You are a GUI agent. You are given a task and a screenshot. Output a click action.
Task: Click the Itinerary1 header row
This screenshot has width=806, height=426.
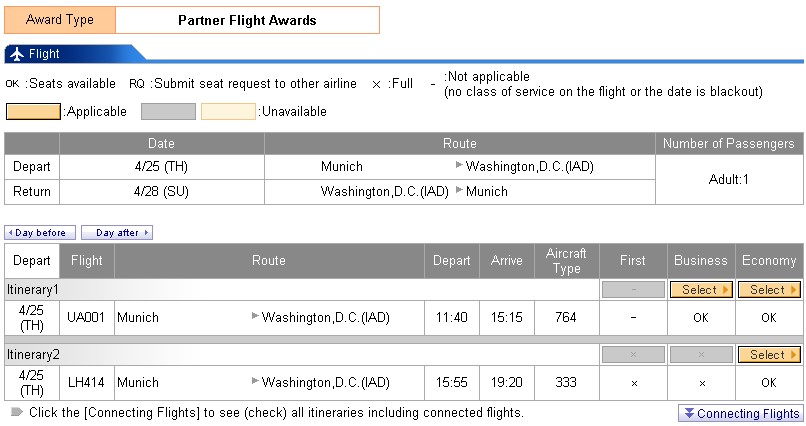coord(300,290)
